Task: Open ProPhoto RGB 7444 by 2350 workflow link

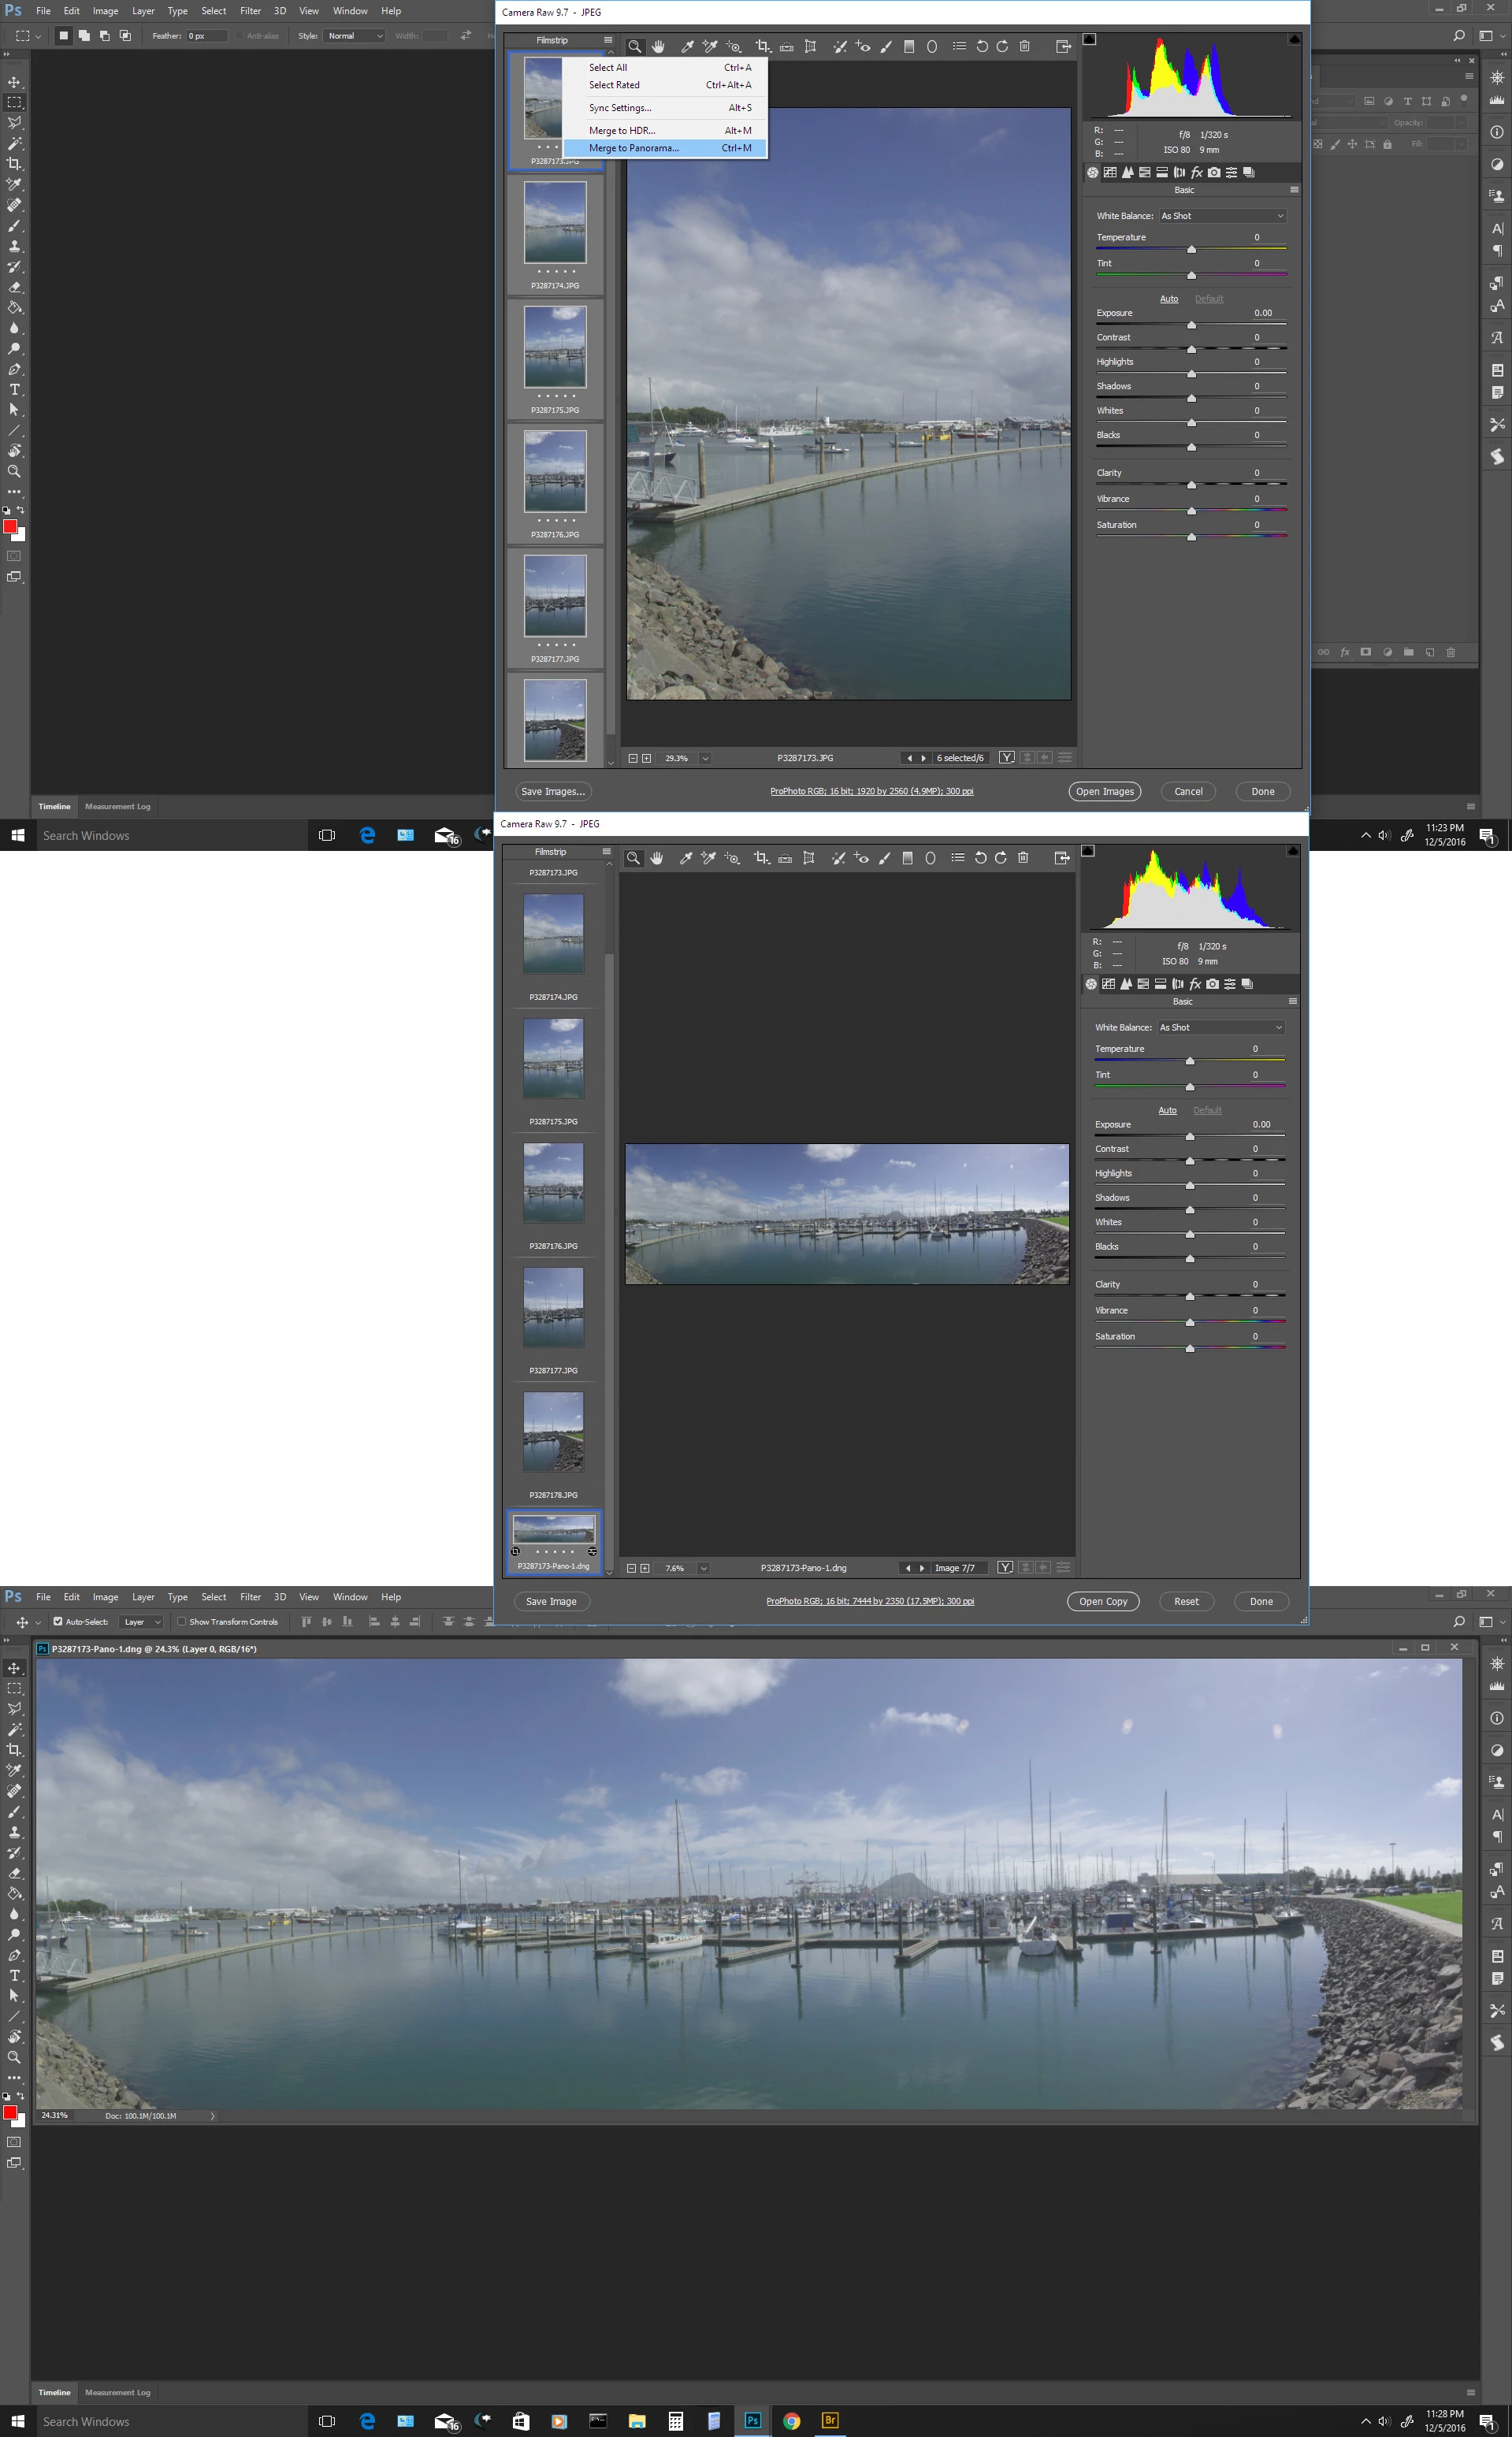Action: point(870,1601)
